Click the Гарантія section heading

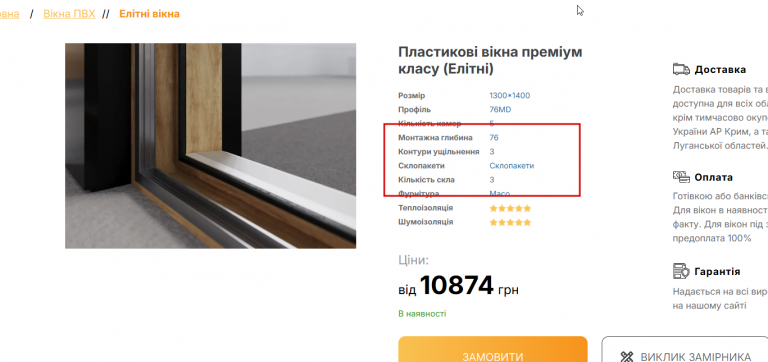(x=718, y=271)
